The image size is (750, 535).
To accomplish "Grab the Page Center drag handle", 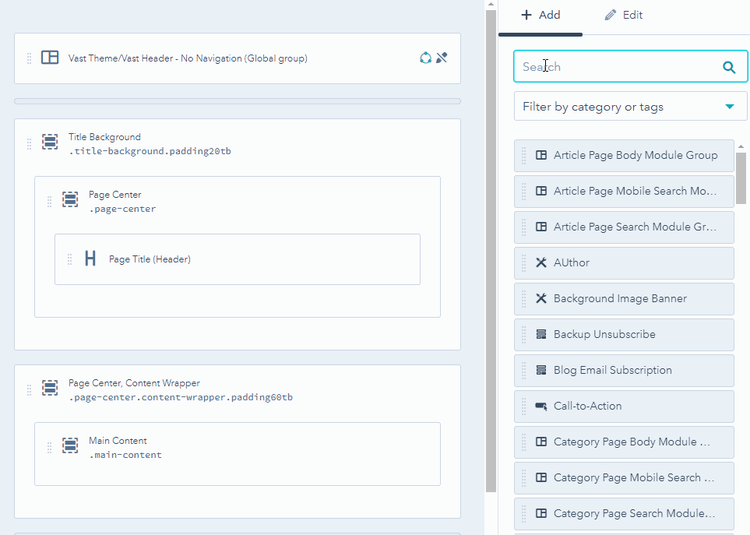I will 49,201.
